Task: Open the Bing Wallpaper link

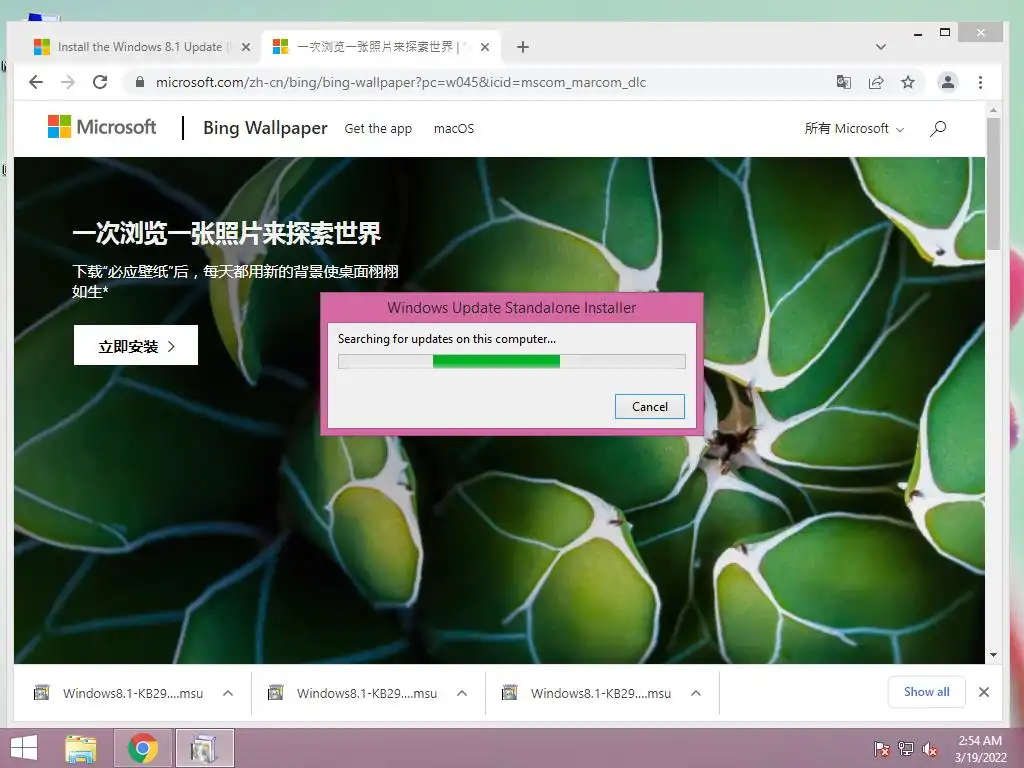Action: (x=265, y=128)
